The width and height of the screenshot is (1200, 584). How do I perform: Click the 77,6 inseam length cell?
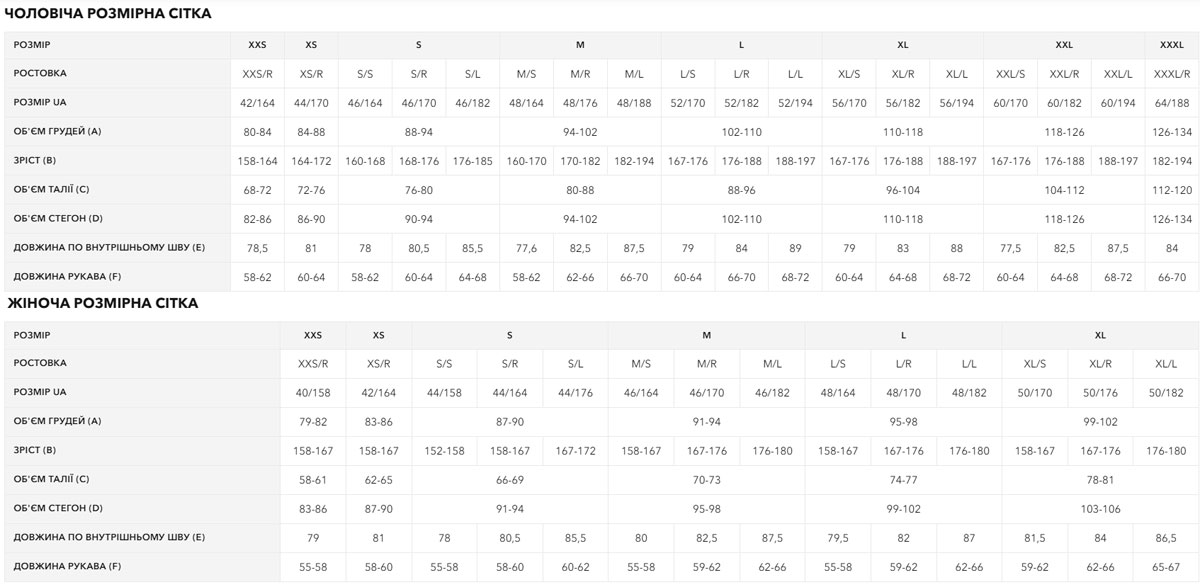(x=526, y=248)
